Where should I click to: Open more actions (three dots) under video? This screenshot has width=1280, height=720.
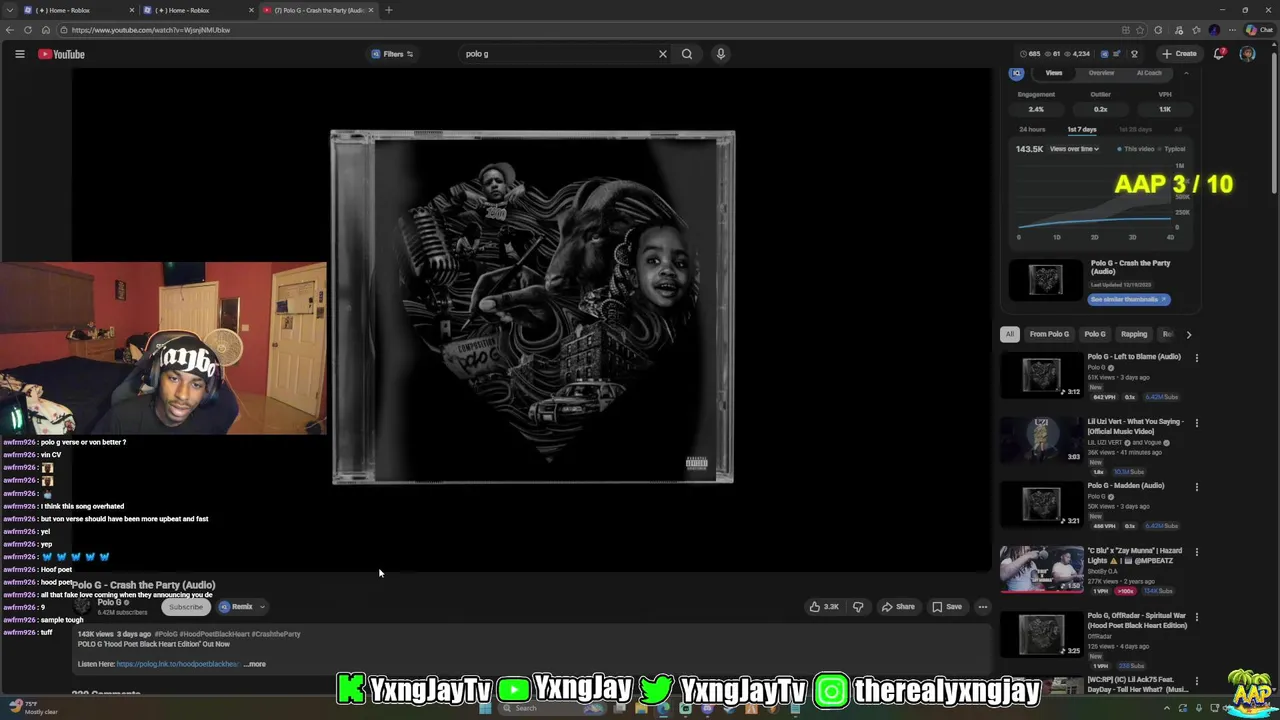click(x=982, y=606)
